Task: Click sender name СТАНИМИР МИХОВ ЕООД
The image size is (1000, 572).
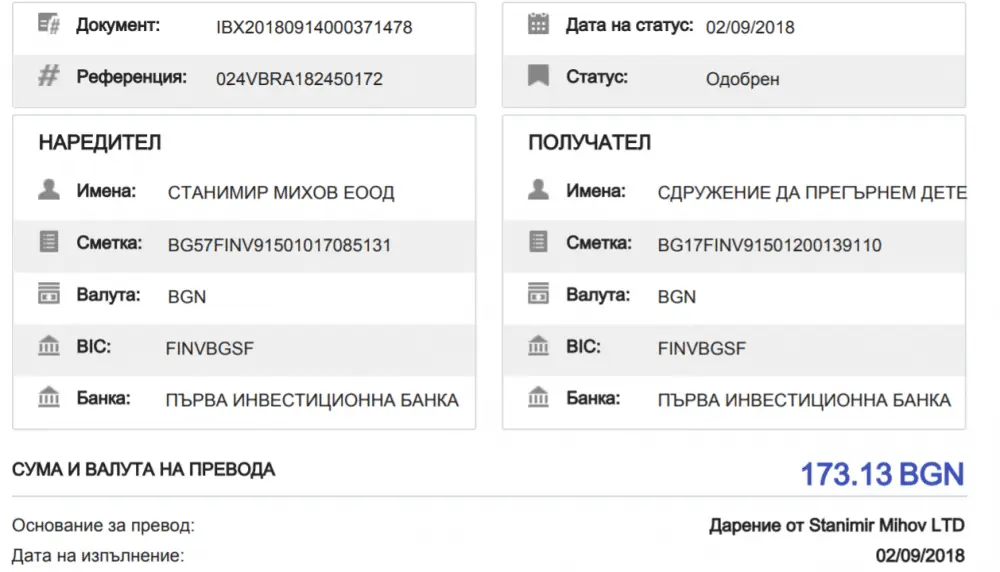Action: [x=281, y=193]
